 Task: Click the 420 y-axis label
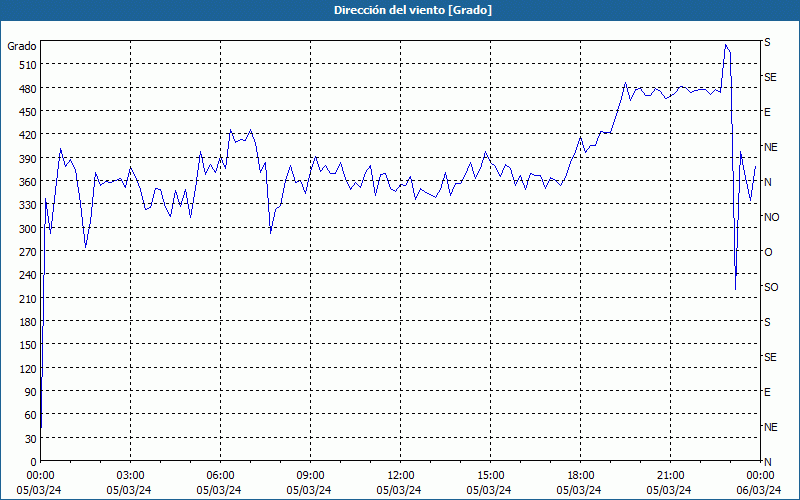[28, 135]
